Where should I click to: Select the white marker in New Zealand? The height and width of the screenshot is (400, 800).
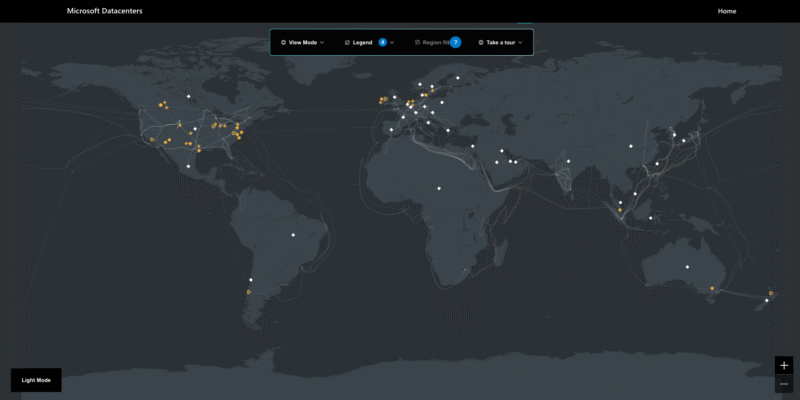(767, 301)
